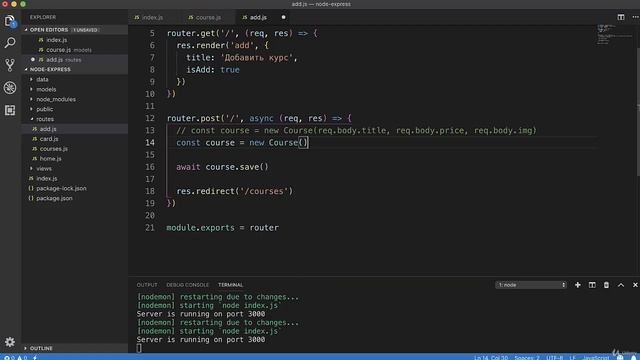Switch to the index.js editor tab
640x360 pixels.
pos(153,17)
